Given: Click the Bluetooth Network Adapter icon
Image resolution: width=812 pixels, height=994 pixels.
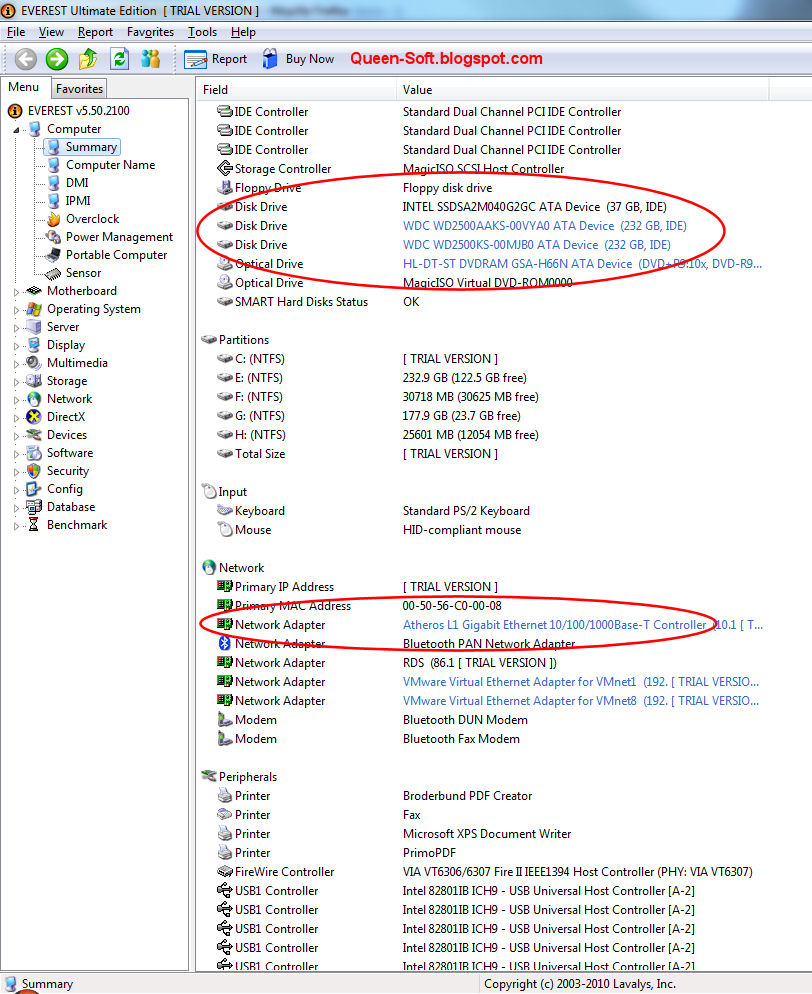Looking at the screenshot, I should tap(224, 643).
